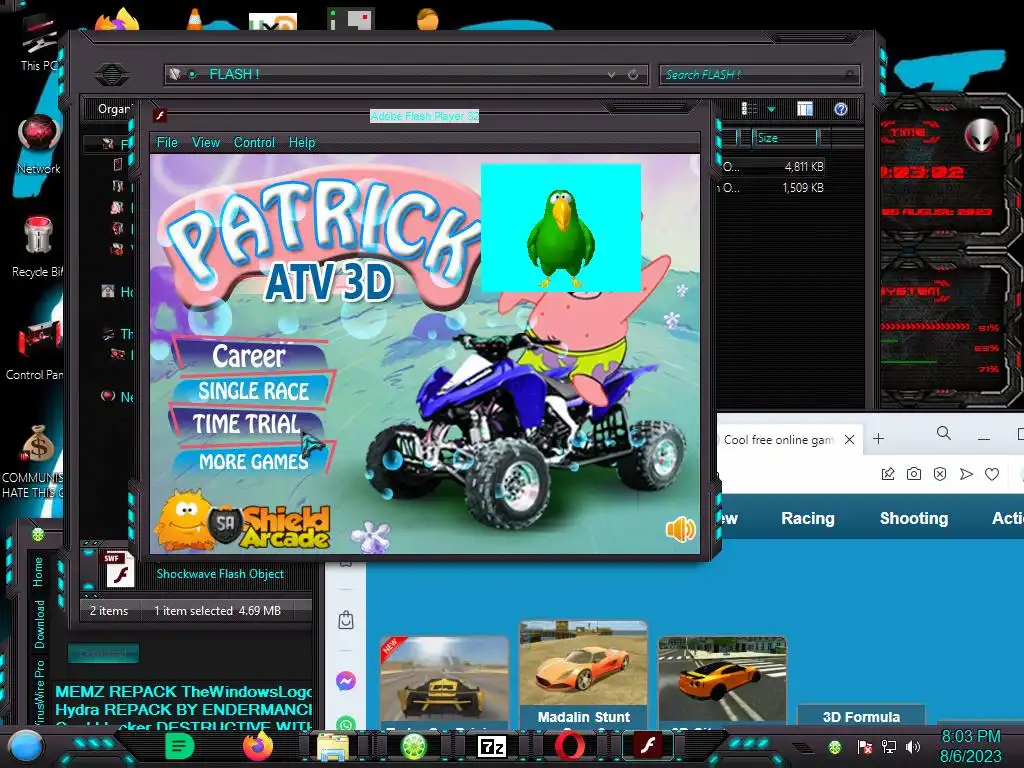Take a snapshot with Opera camera icon
The image size is (1024, 768).
coord(914,474)
